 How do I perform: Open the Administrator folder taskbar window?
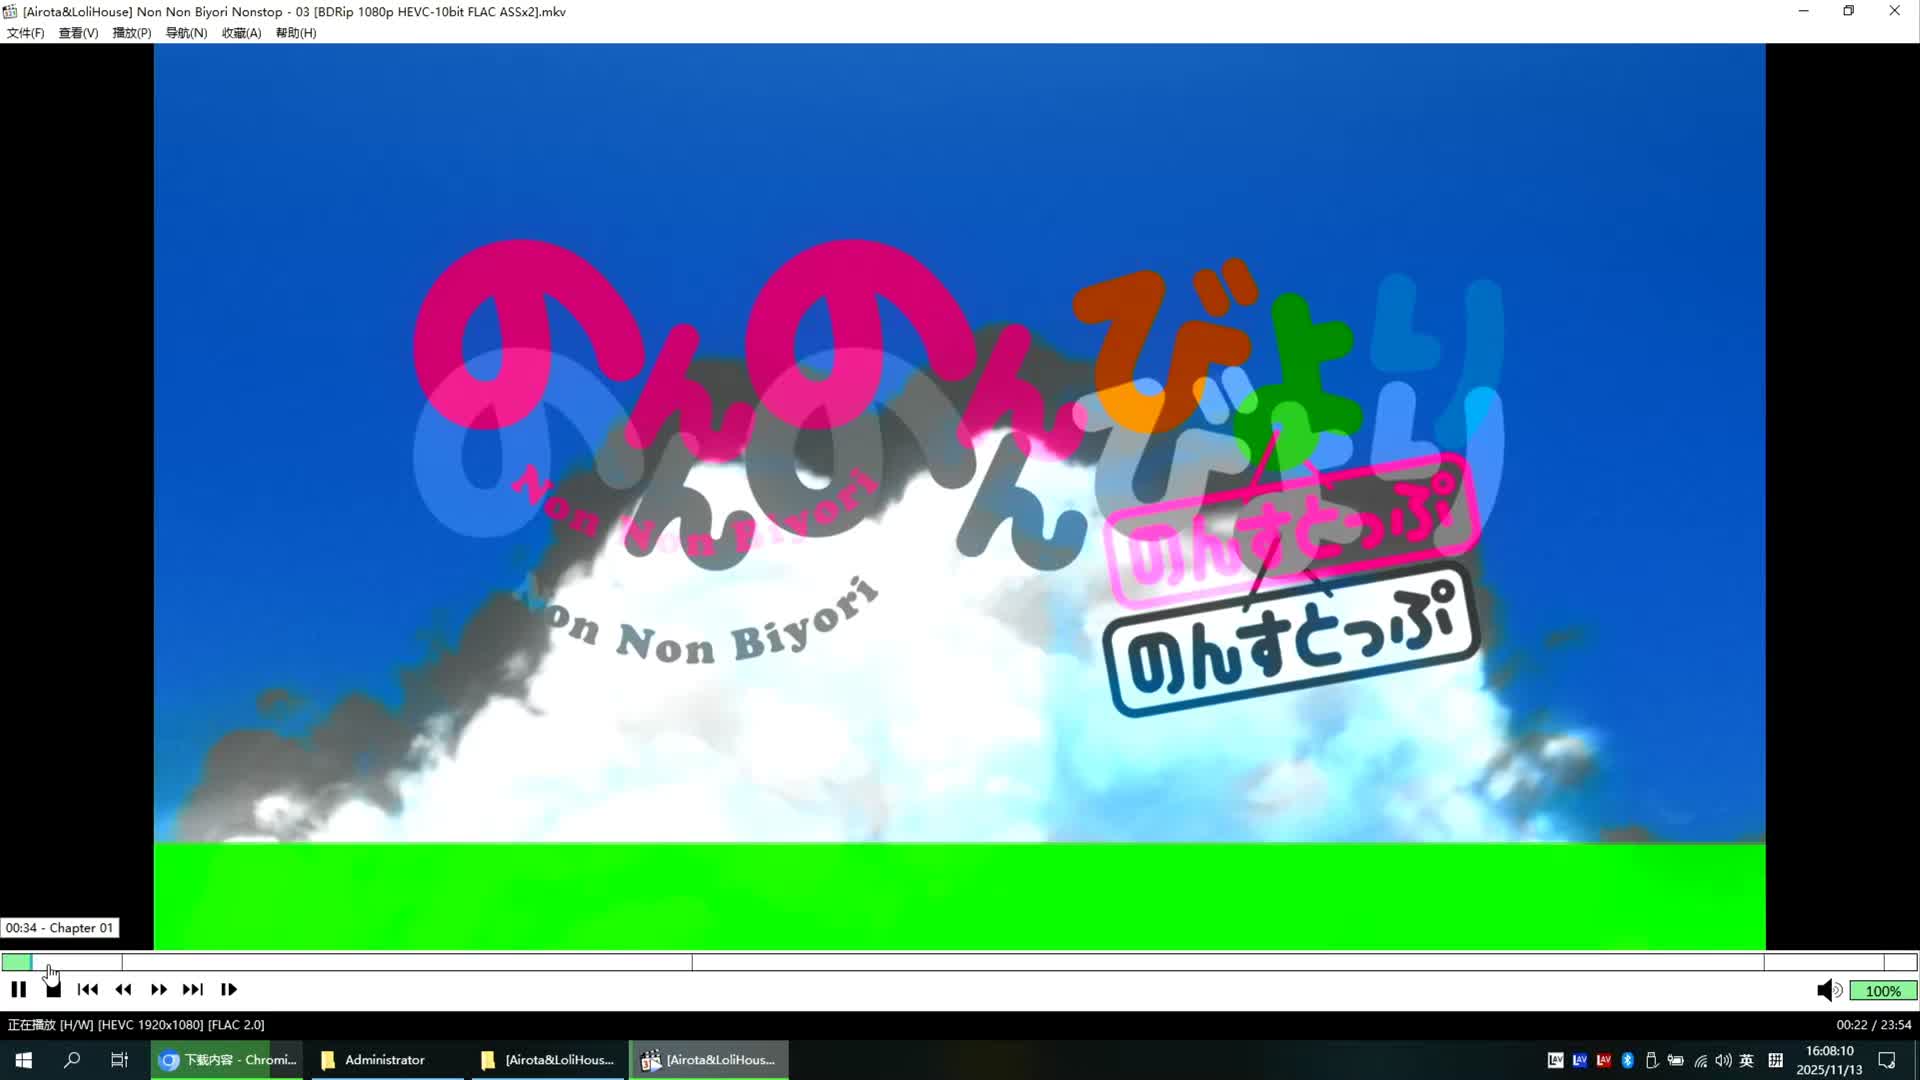(385, 1060)
